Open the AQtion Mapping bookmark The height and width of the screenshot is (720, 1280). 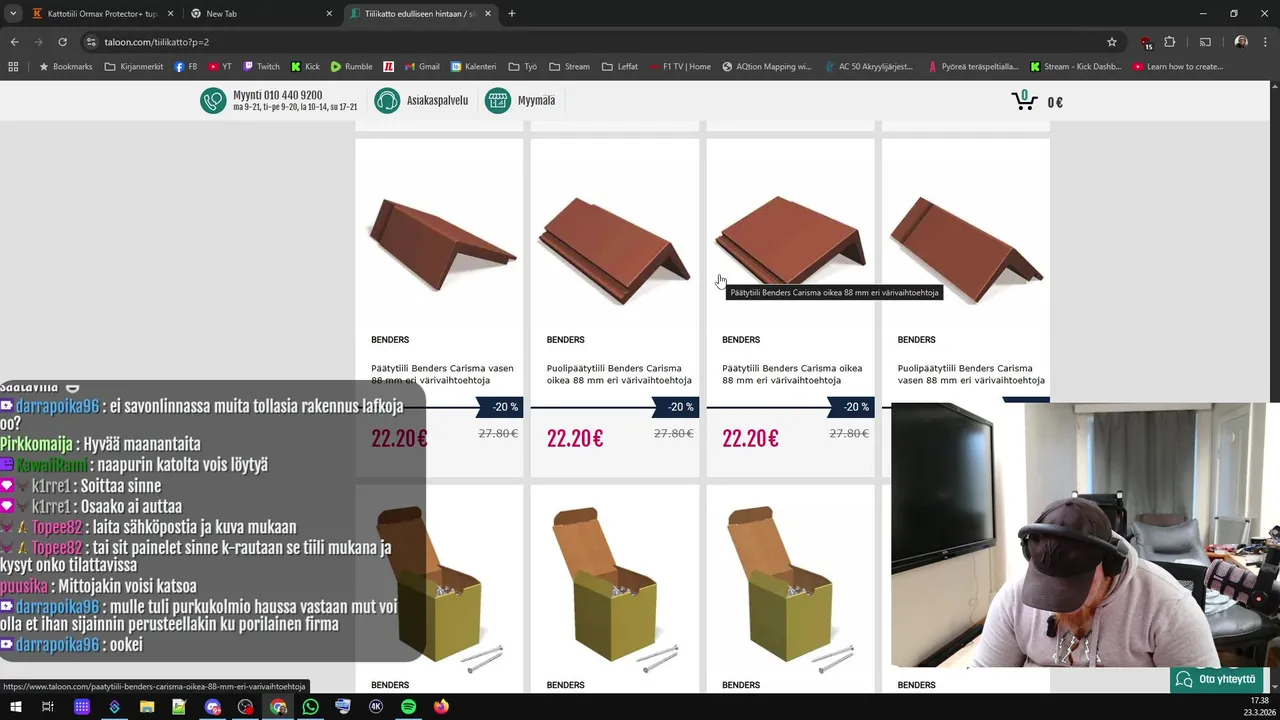point(767,67)
